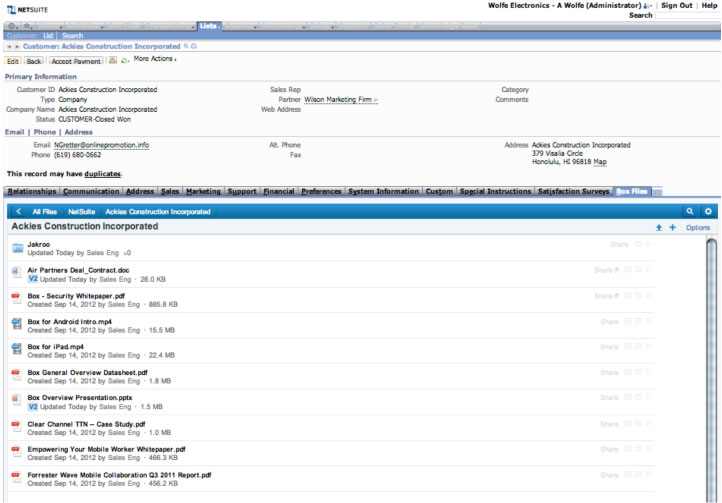Click NetSuite breadcrumb in Box
The height and width of the screenshot is (503, 722).
(82, 211)
